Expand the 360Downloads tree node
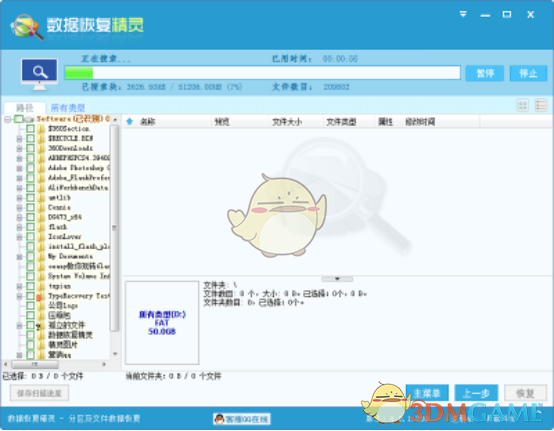 click(19, 148)
